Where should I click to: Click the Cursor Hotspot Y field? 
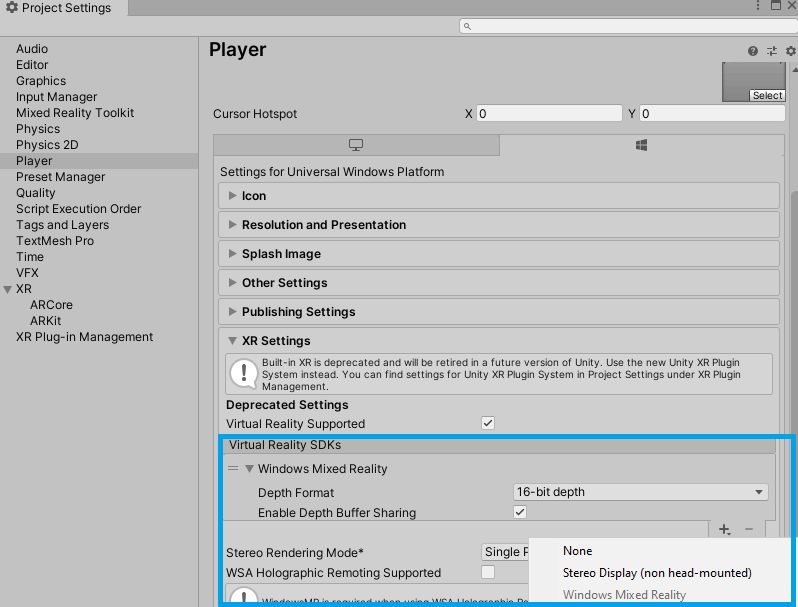(x=712, y=113)
